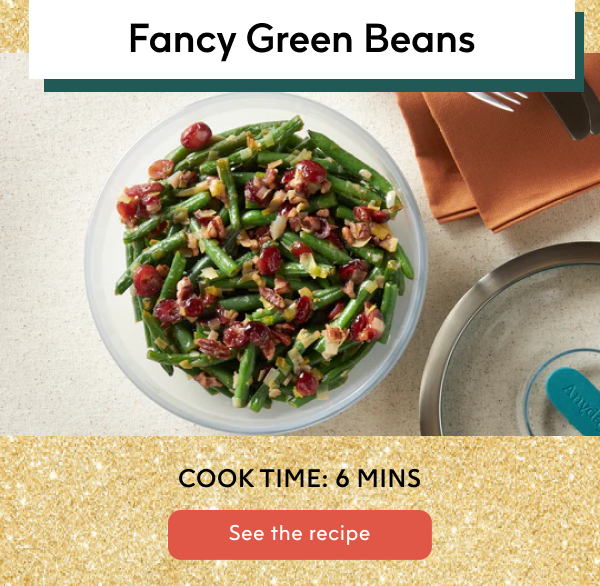Open the See the recipe button
The height and width of the screenshot is (586, 600).
pos(300,534)
